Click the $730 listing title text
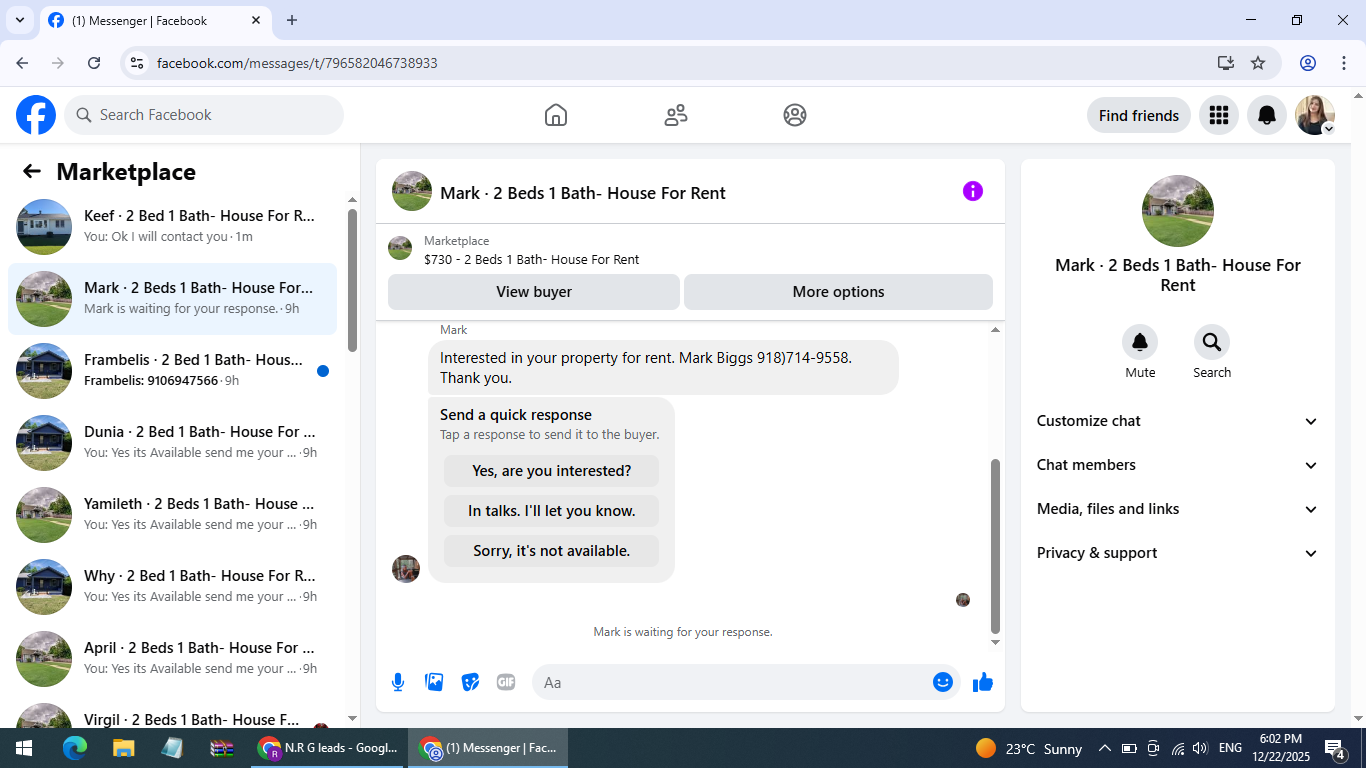This screenshot has height=768, width=1366. (531, 259)
